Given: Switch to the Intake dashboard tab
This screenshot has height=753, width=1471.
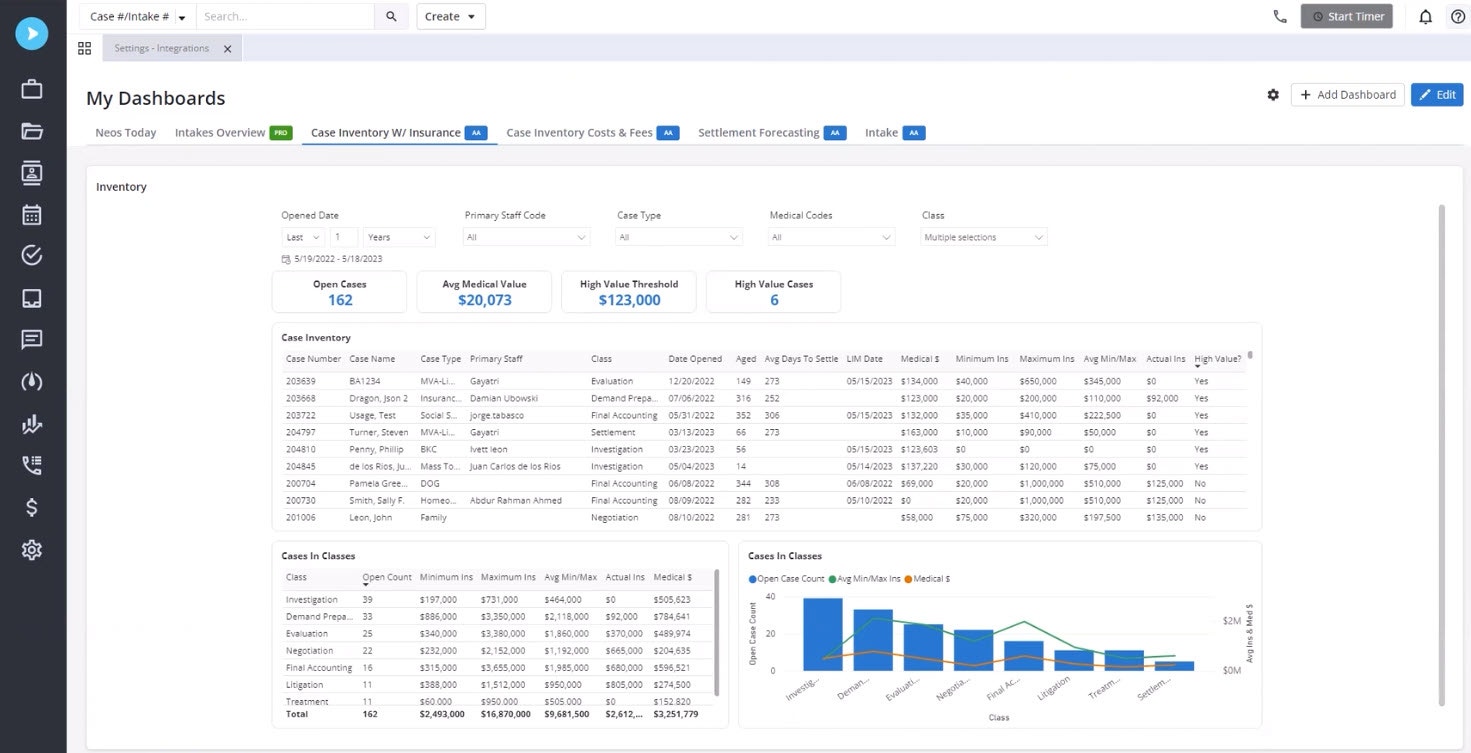Looking at the screenshot, I should tap(881, 133).
